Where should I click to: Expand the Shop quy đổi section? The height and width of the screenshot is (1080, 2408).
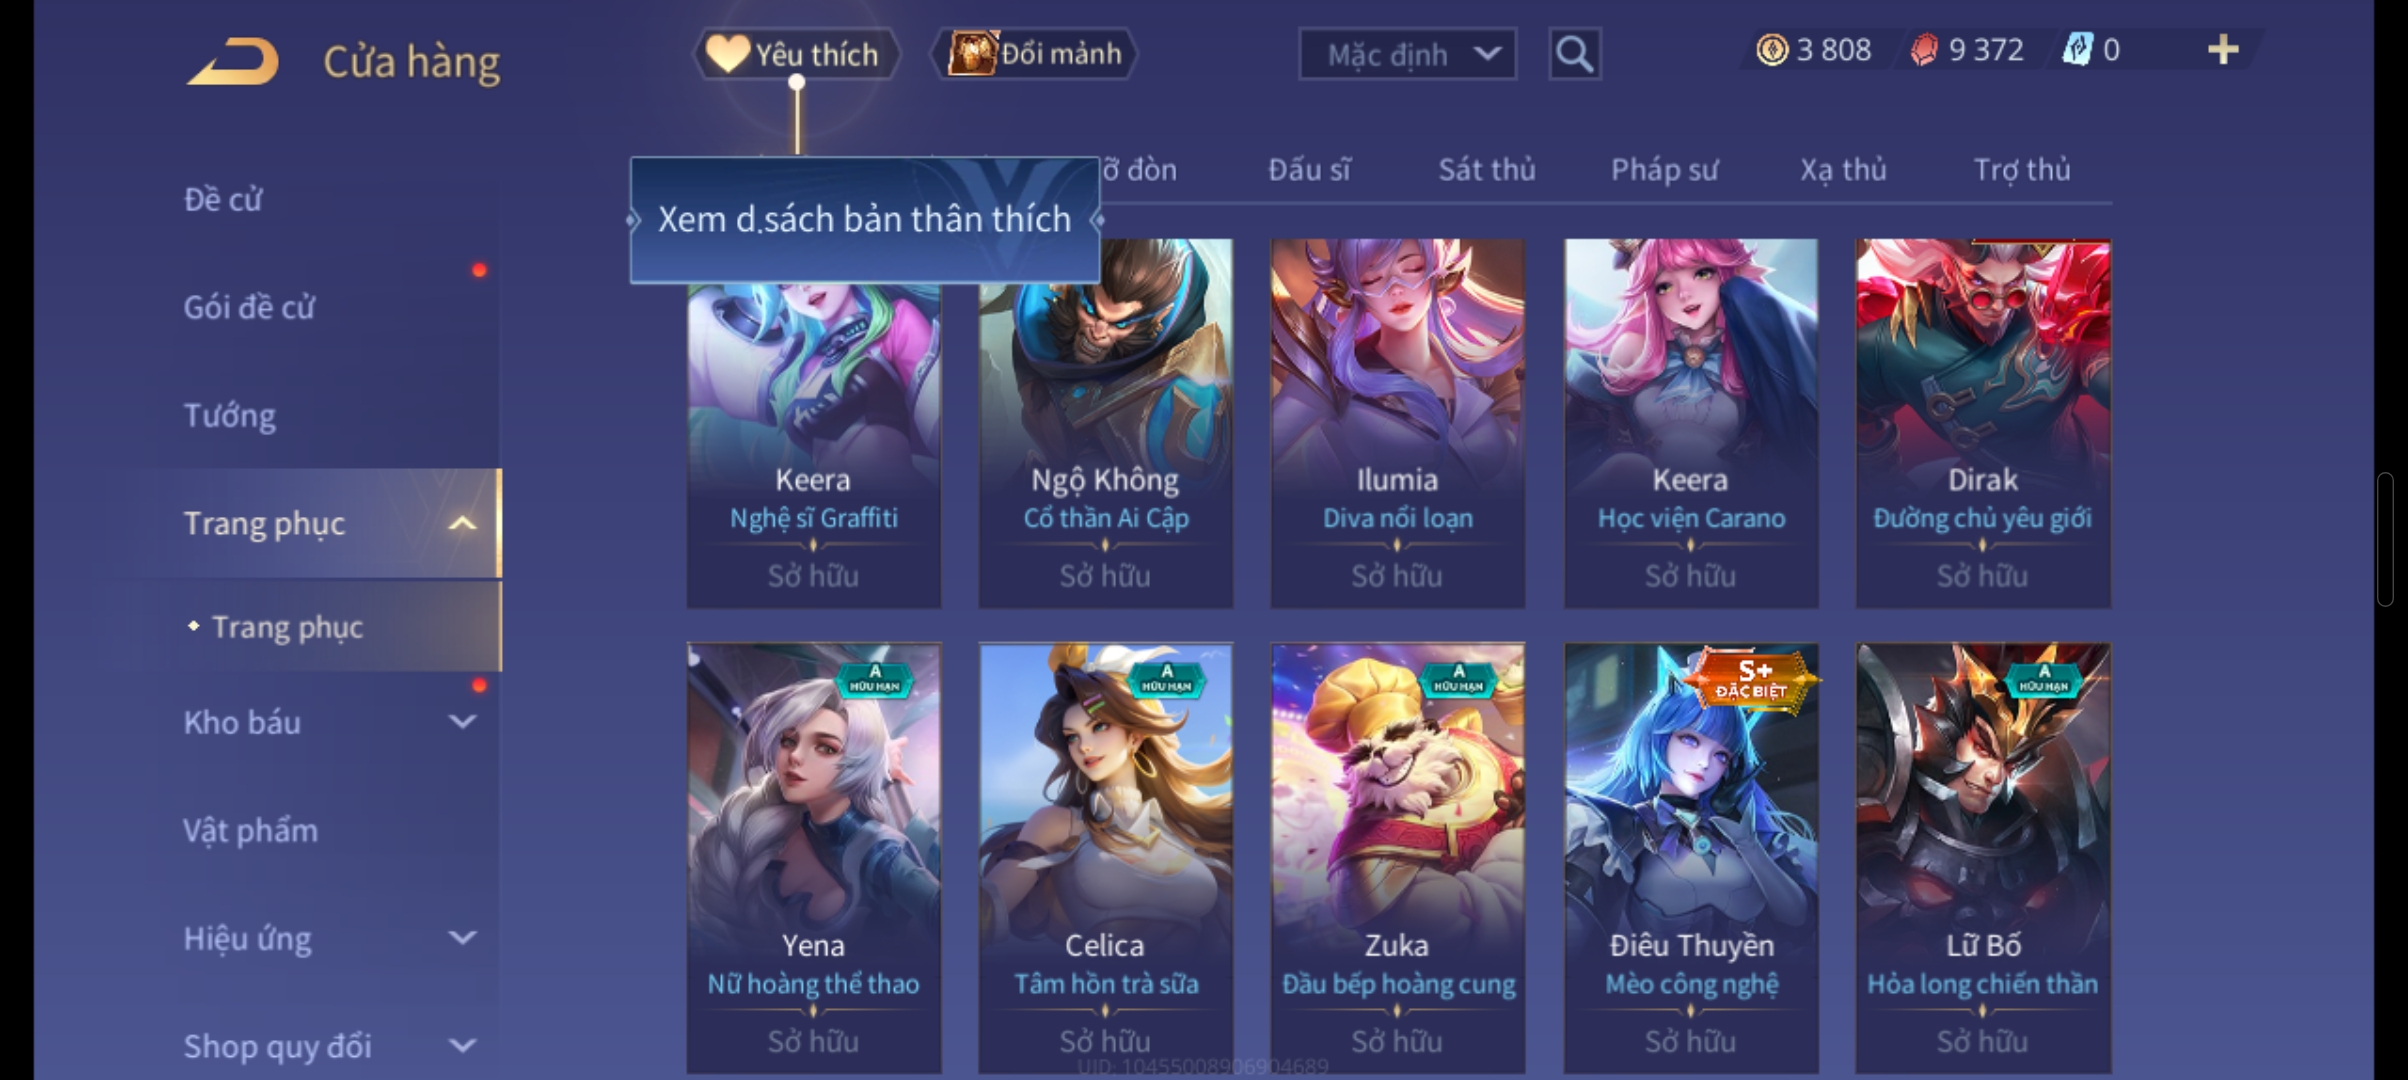point(461,1046)
